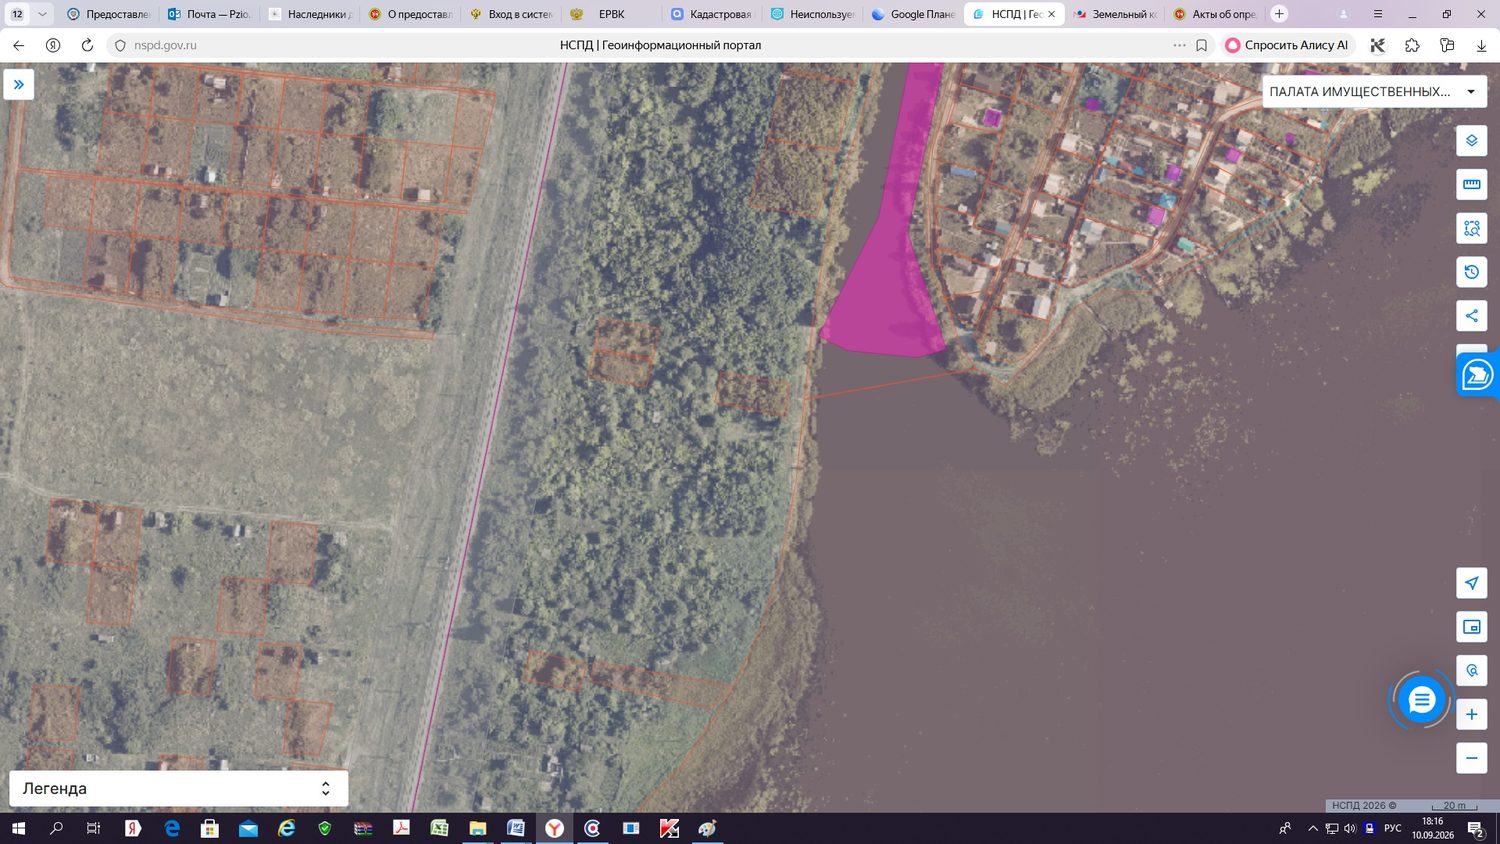Share the current map view
Viewport: 1500px width, 844px height.
pos(1471,316)
